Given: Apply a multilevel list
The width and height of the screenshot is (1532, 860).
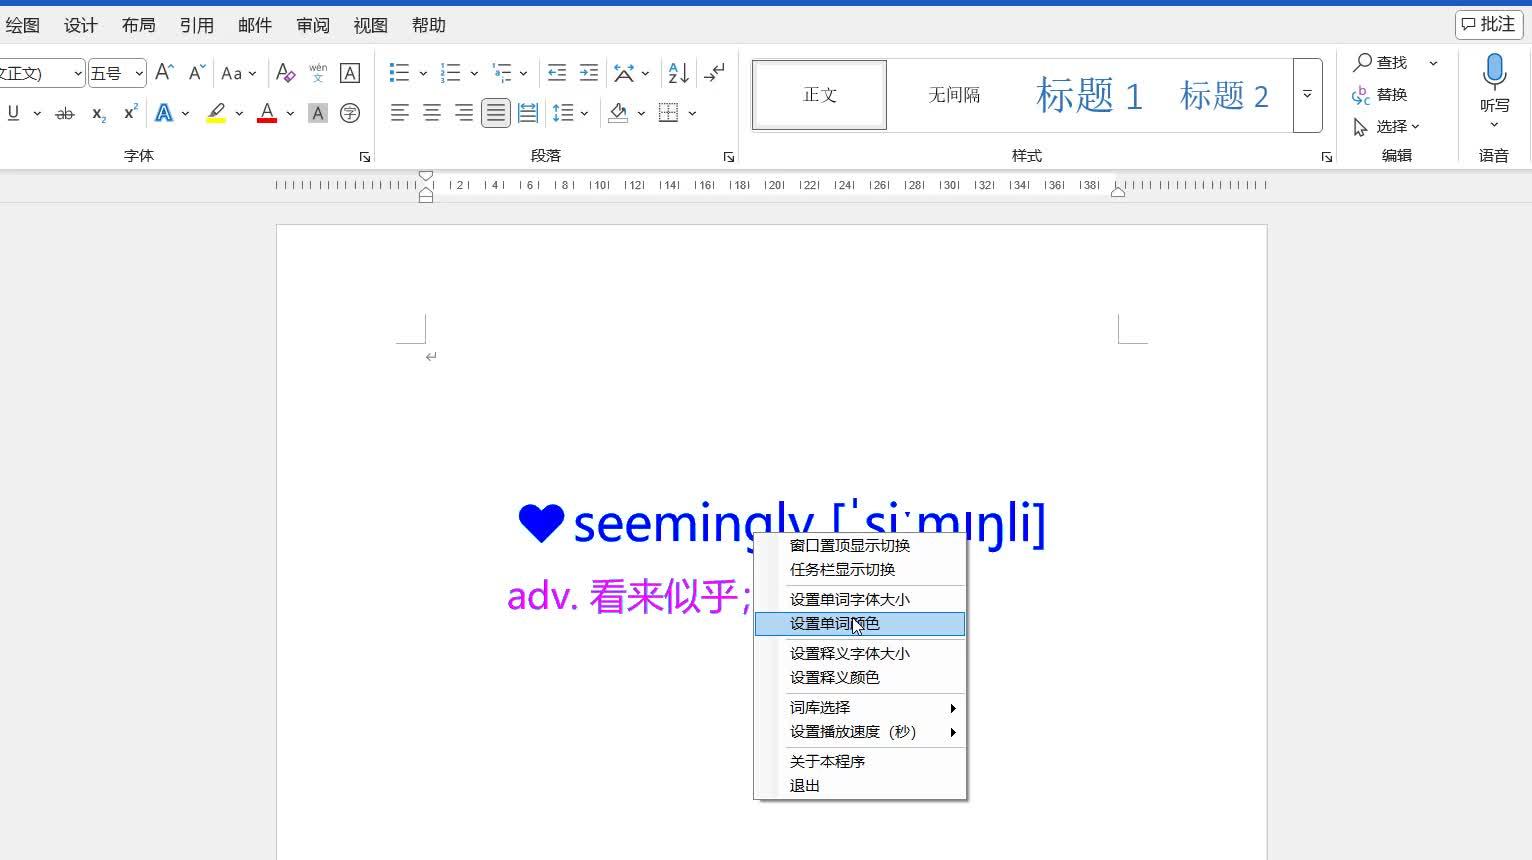Looking at the screenshot, I should click(502, 72).
